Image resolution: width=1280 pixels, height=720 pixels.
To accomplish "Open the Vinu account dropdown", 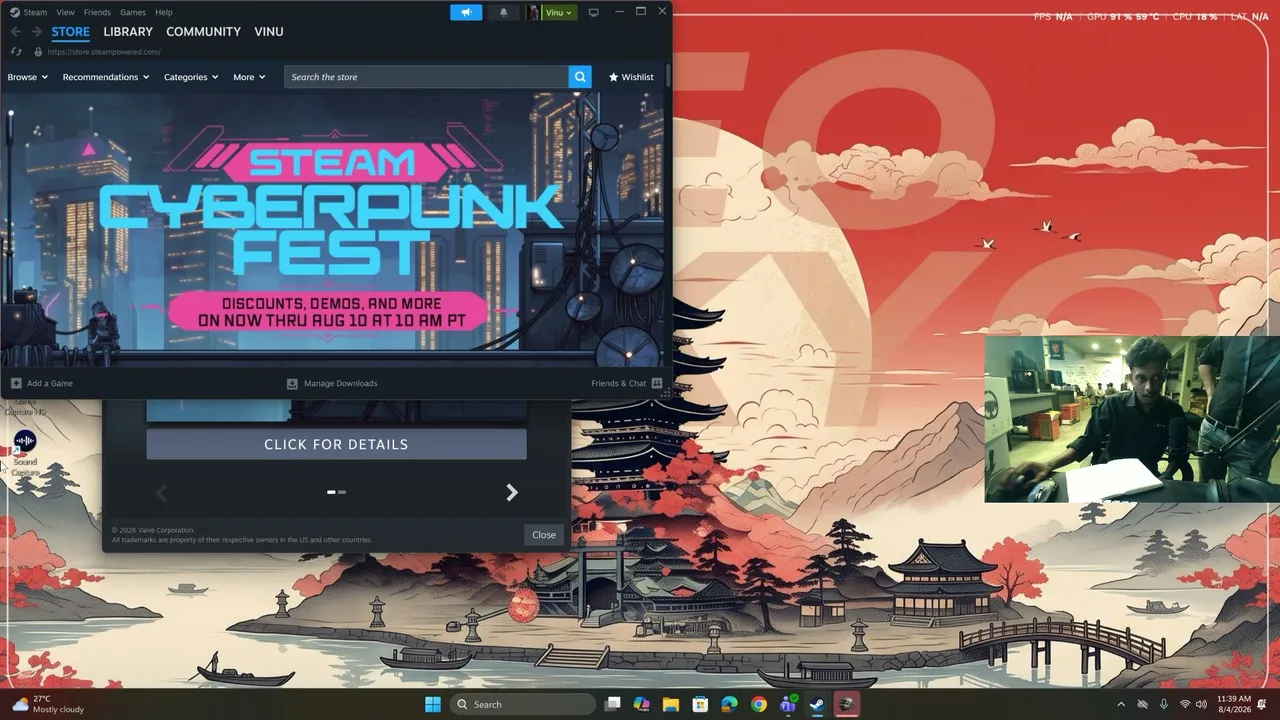I will (560, 12).
